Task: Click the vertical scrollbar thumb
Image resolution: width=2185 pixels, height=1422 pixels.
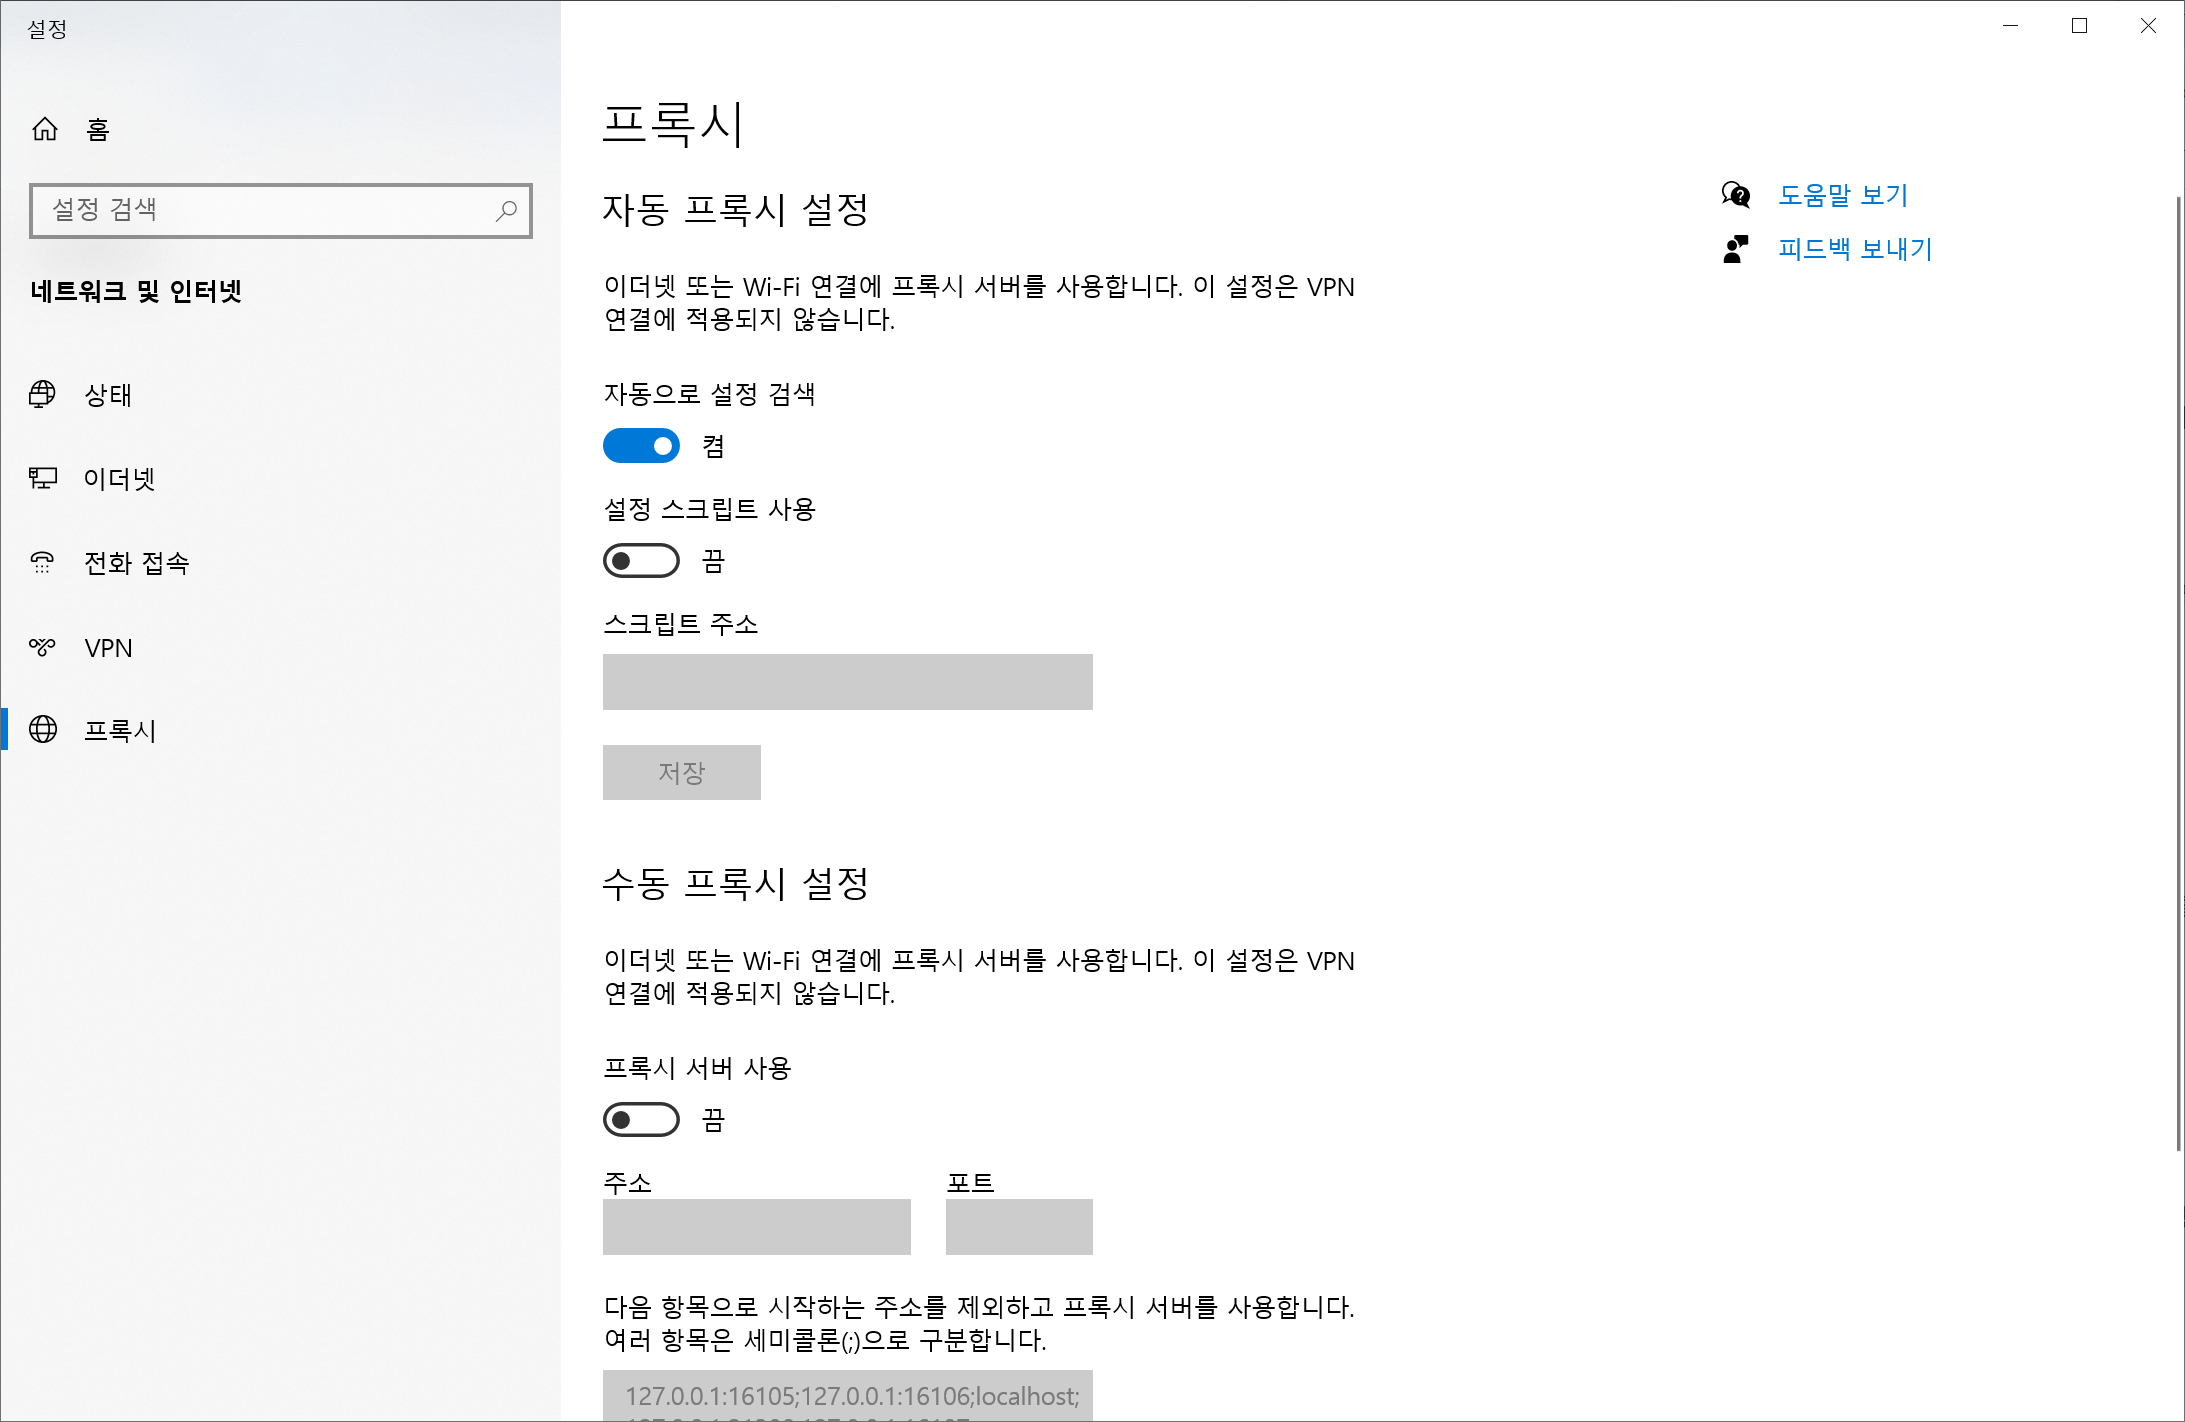Action: [x=2179, y=673]
